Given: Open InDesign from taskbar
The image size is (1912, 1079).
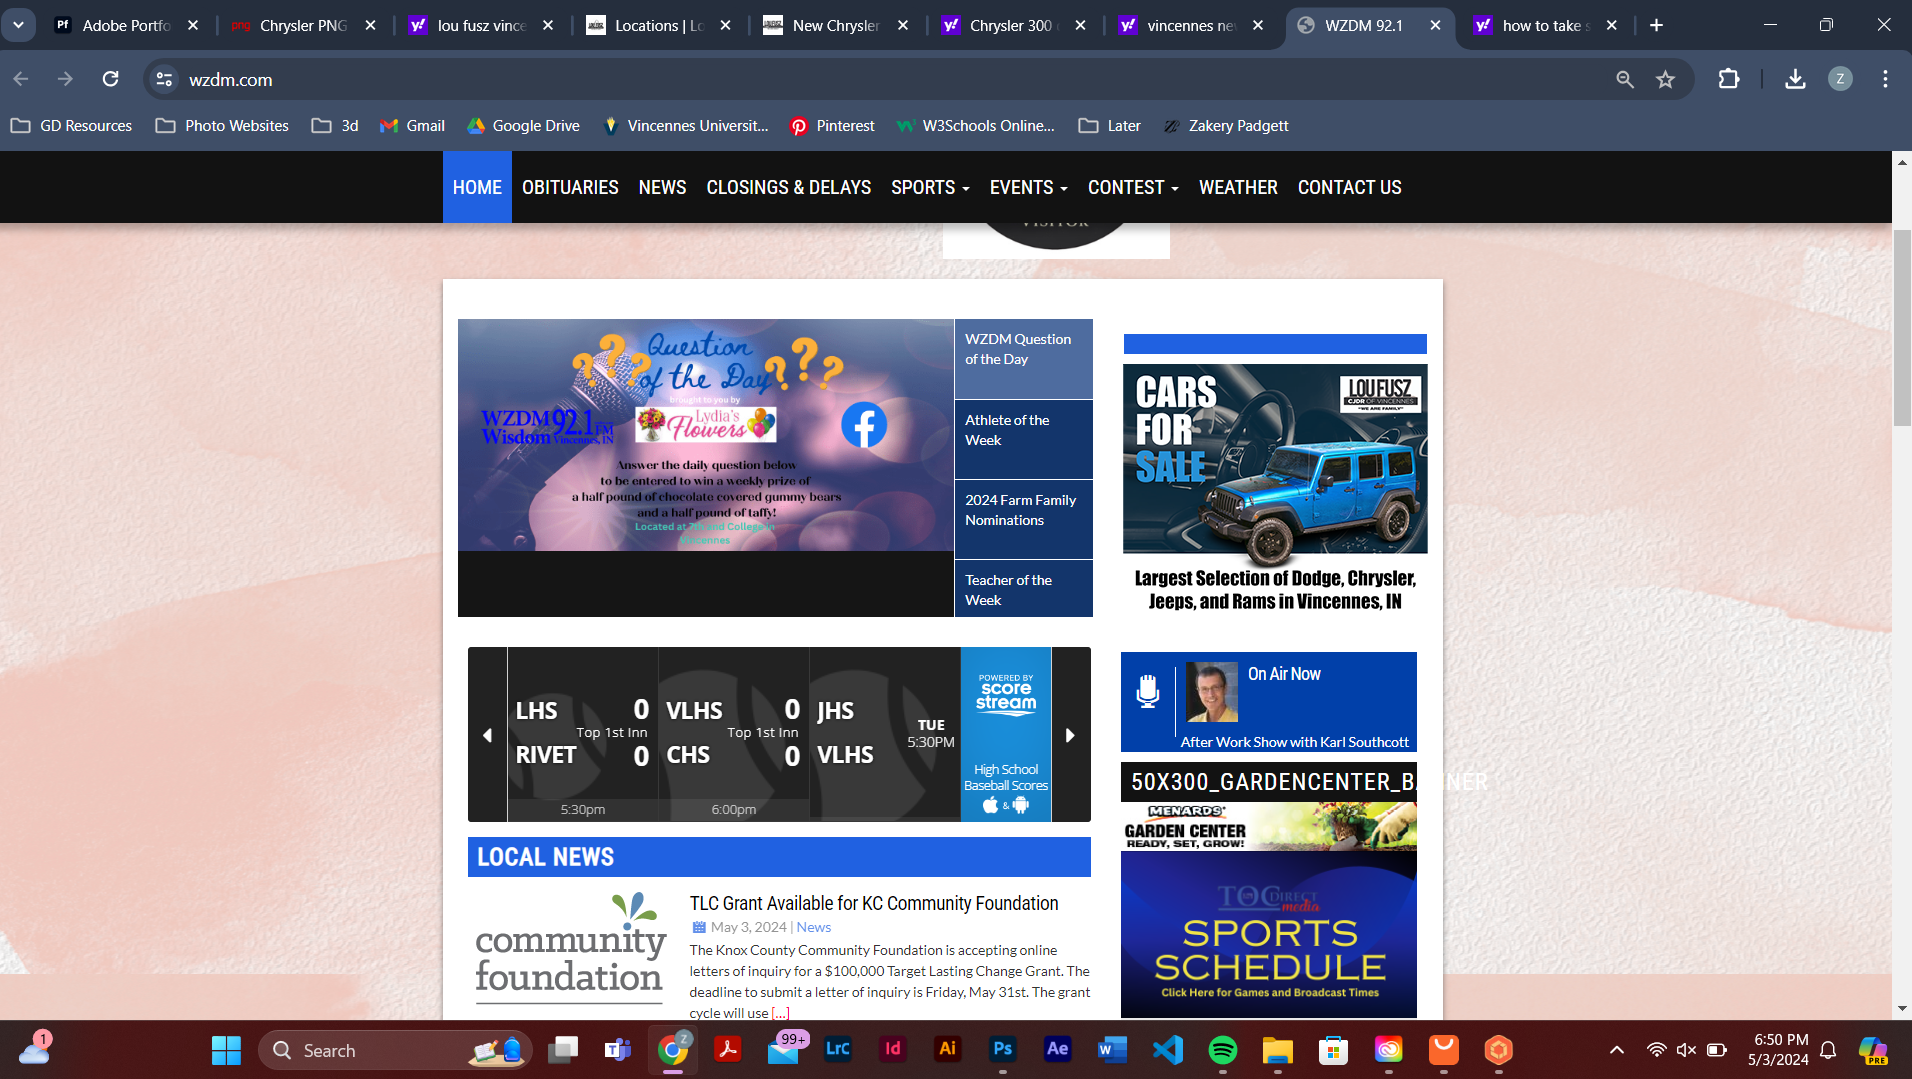Looking at the screenshot, I should pos(893,1049).
